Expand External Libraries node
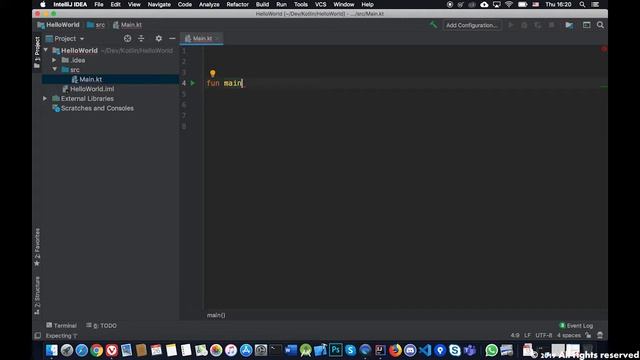 [45, 98]
